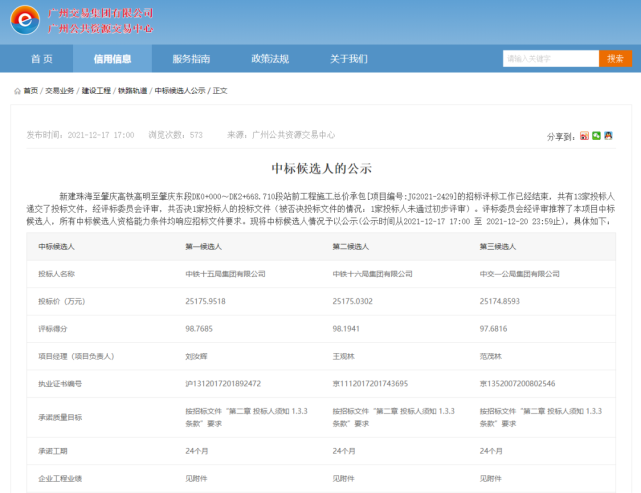Click the orange 搜索 button

tap(615, 58)
